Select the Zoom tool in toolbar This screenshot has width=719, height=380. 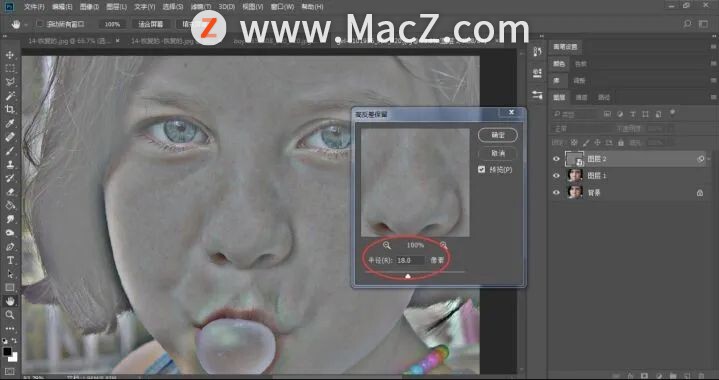10,315
